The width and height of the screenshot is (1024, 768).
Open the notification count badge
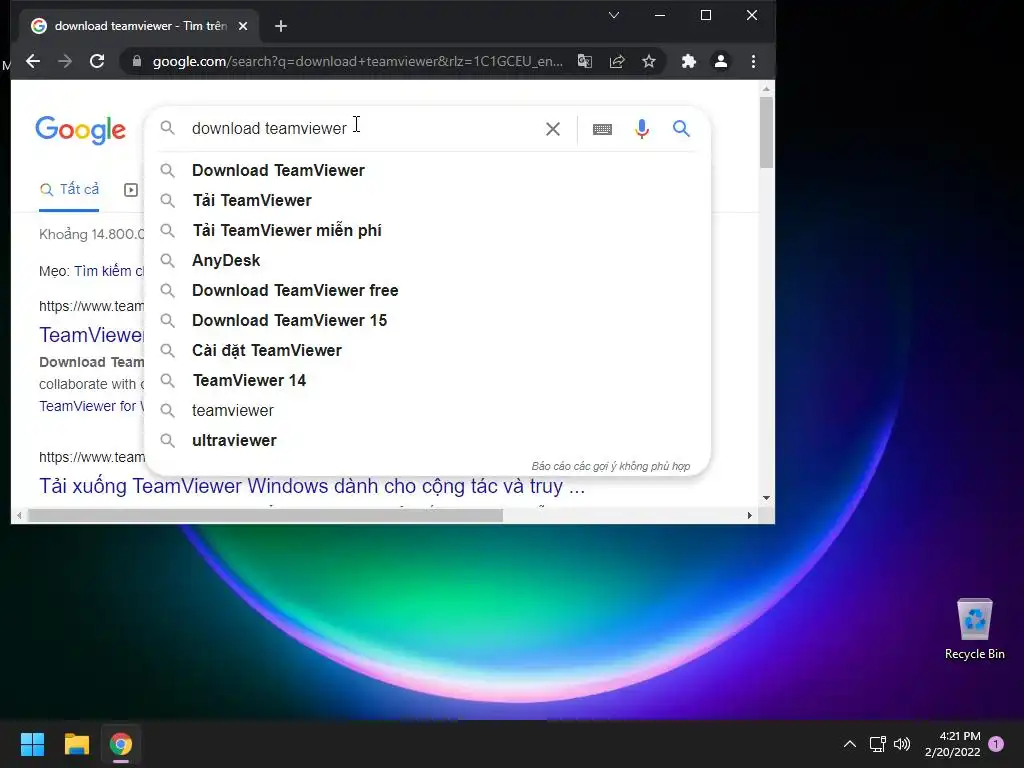996,744
